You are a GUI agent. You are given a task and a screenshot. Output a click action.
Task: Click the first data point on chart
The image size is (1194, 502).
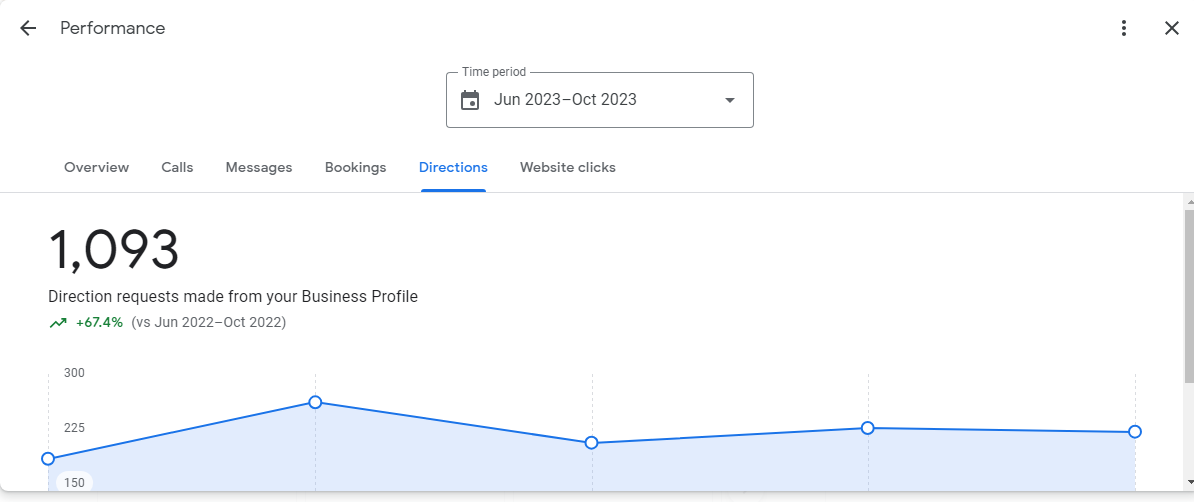tap(48, 459)
